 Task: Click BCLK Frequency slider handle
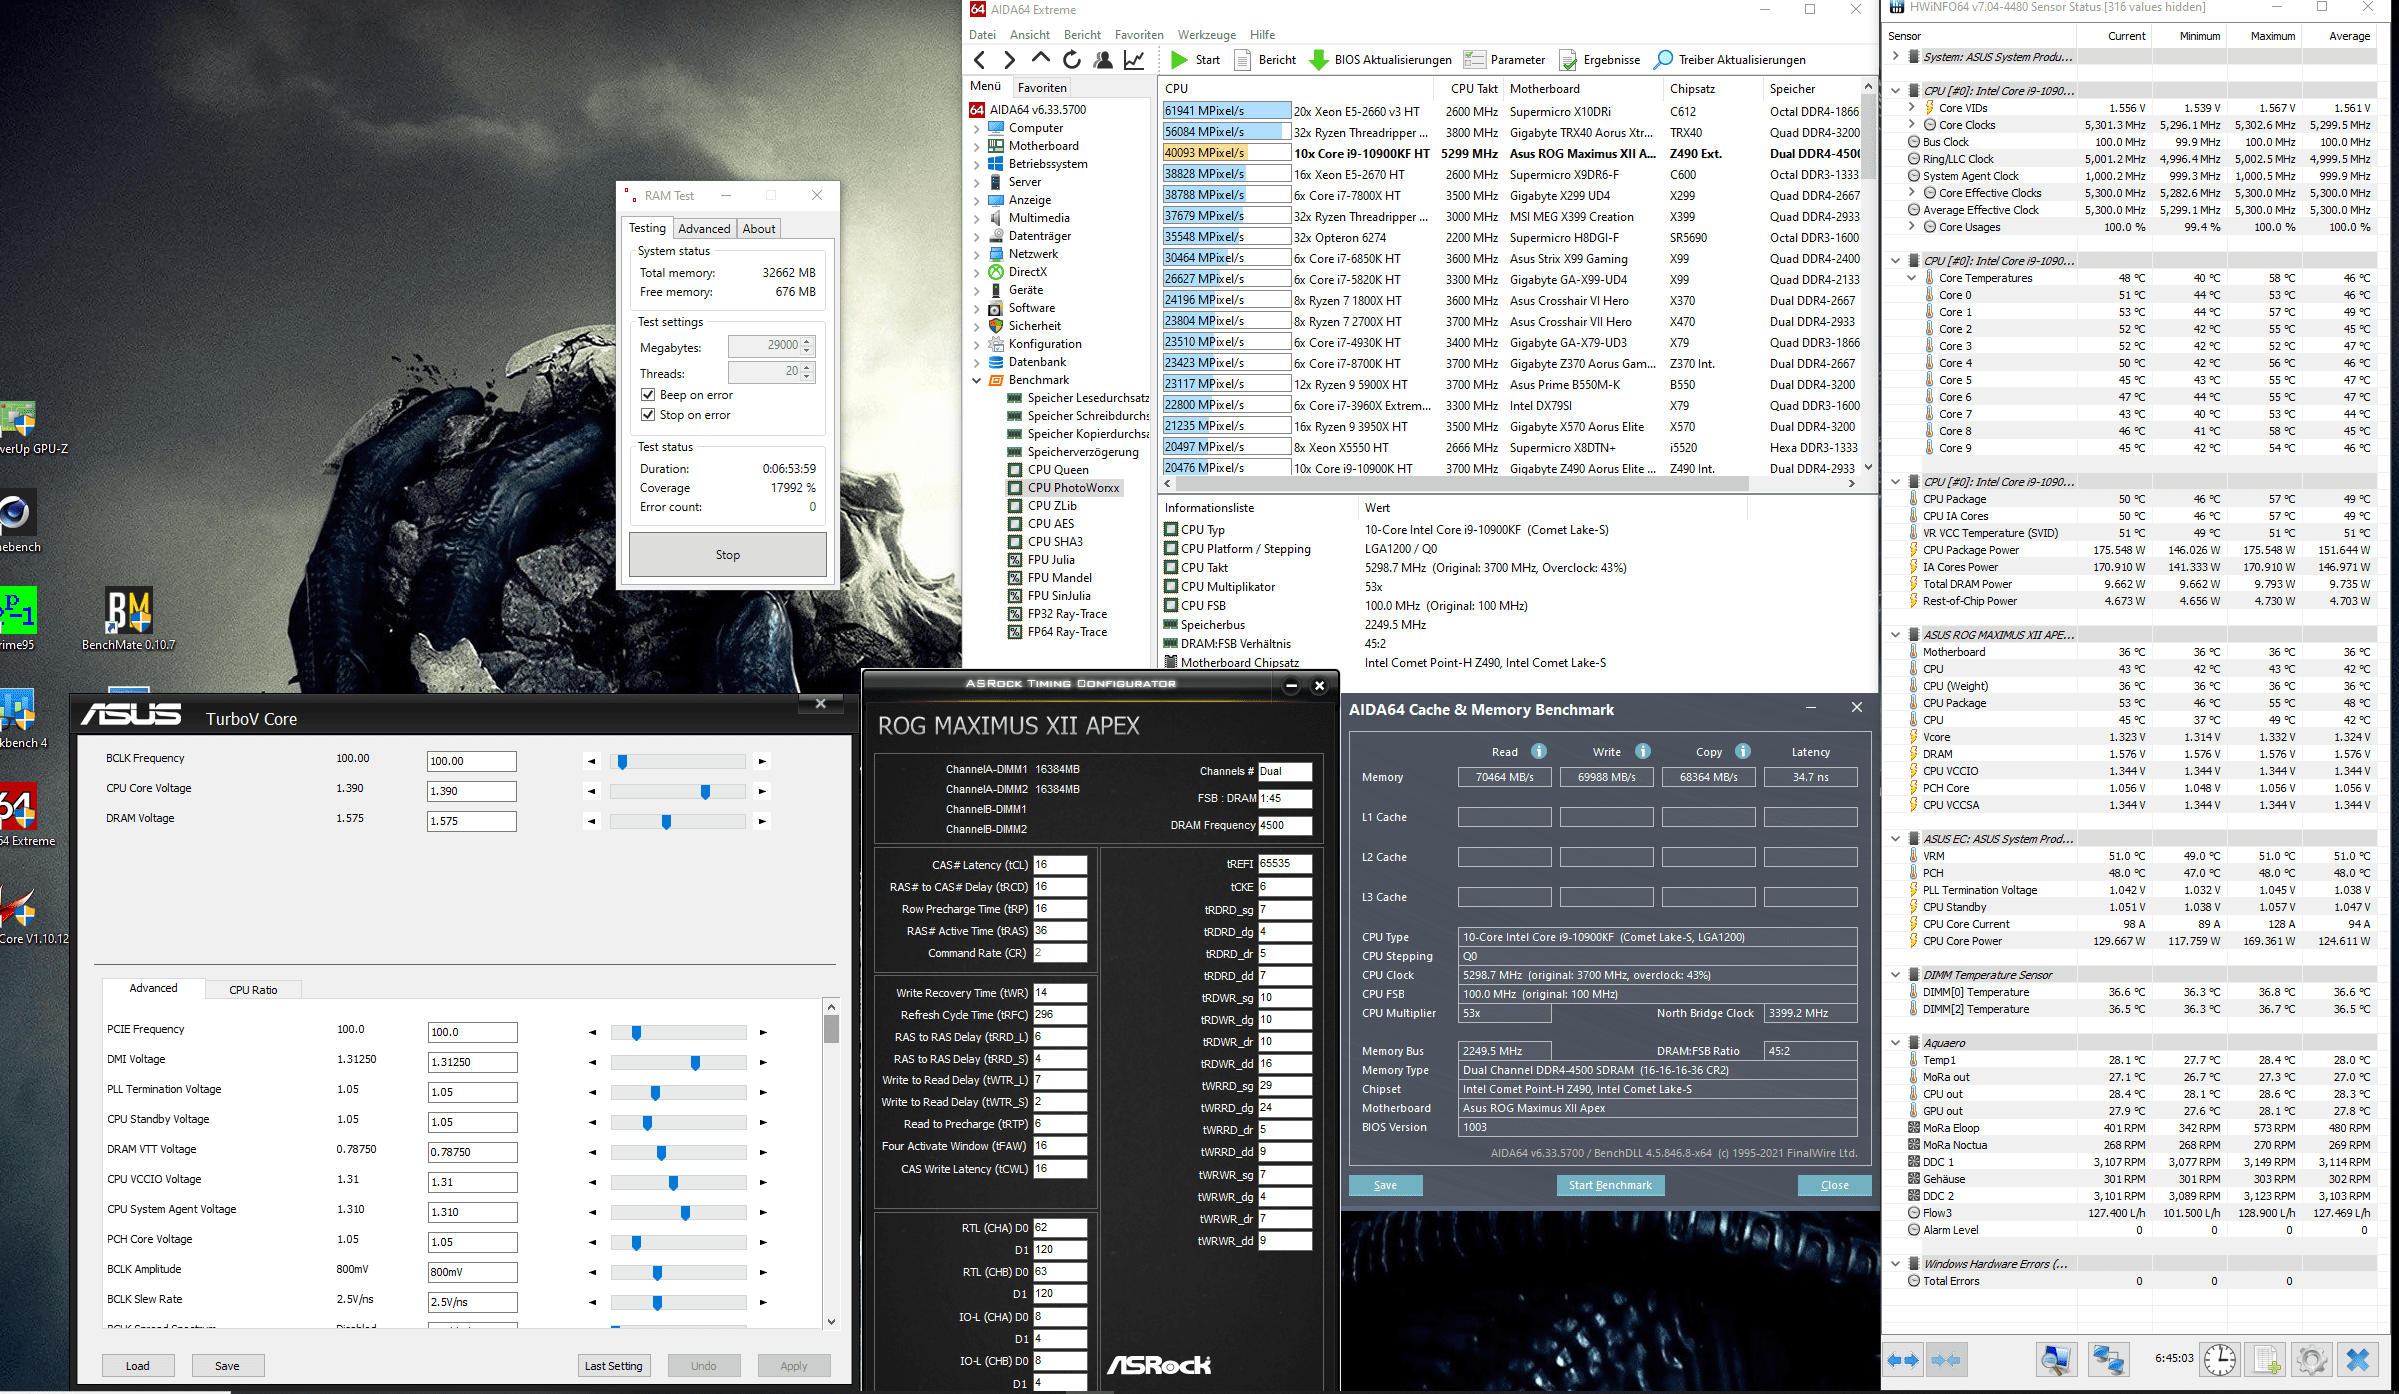tap(622, 762)
